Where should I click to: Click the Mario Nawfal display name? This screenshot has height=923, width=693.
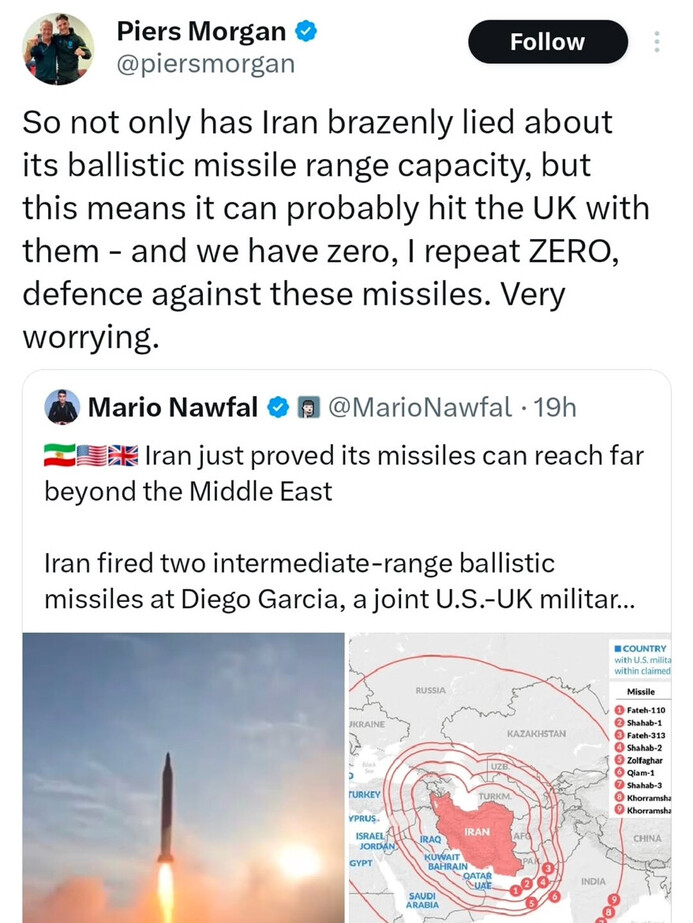coord(175,408)
